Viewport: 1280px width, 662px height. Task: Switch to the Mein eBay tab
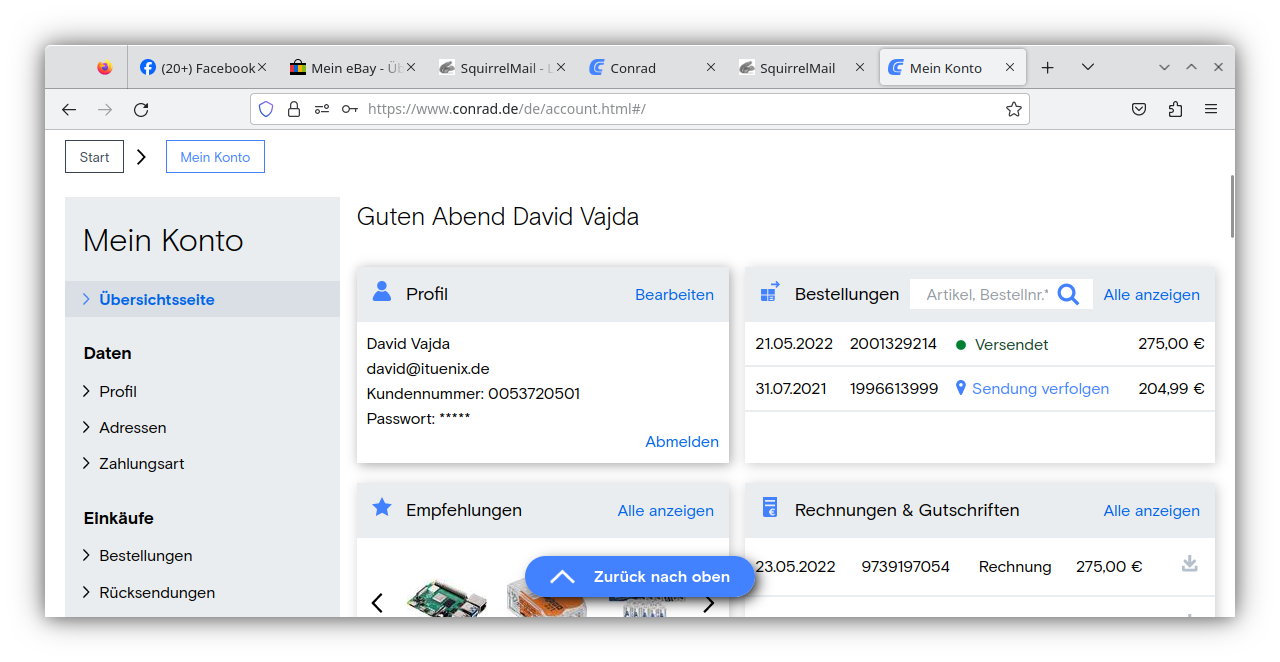click(x=345, y=68)
